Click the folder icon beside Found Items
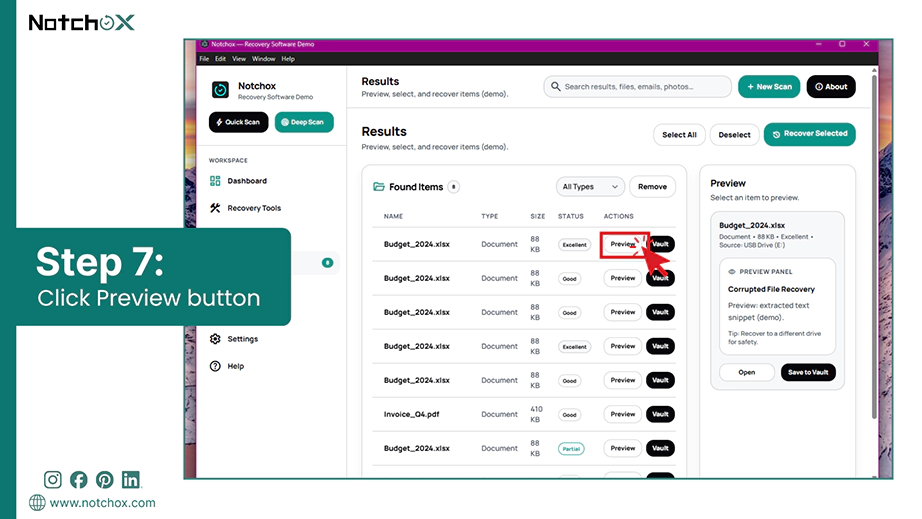The image size is (922, 519). pyautogui.click(x=379, y=186)
